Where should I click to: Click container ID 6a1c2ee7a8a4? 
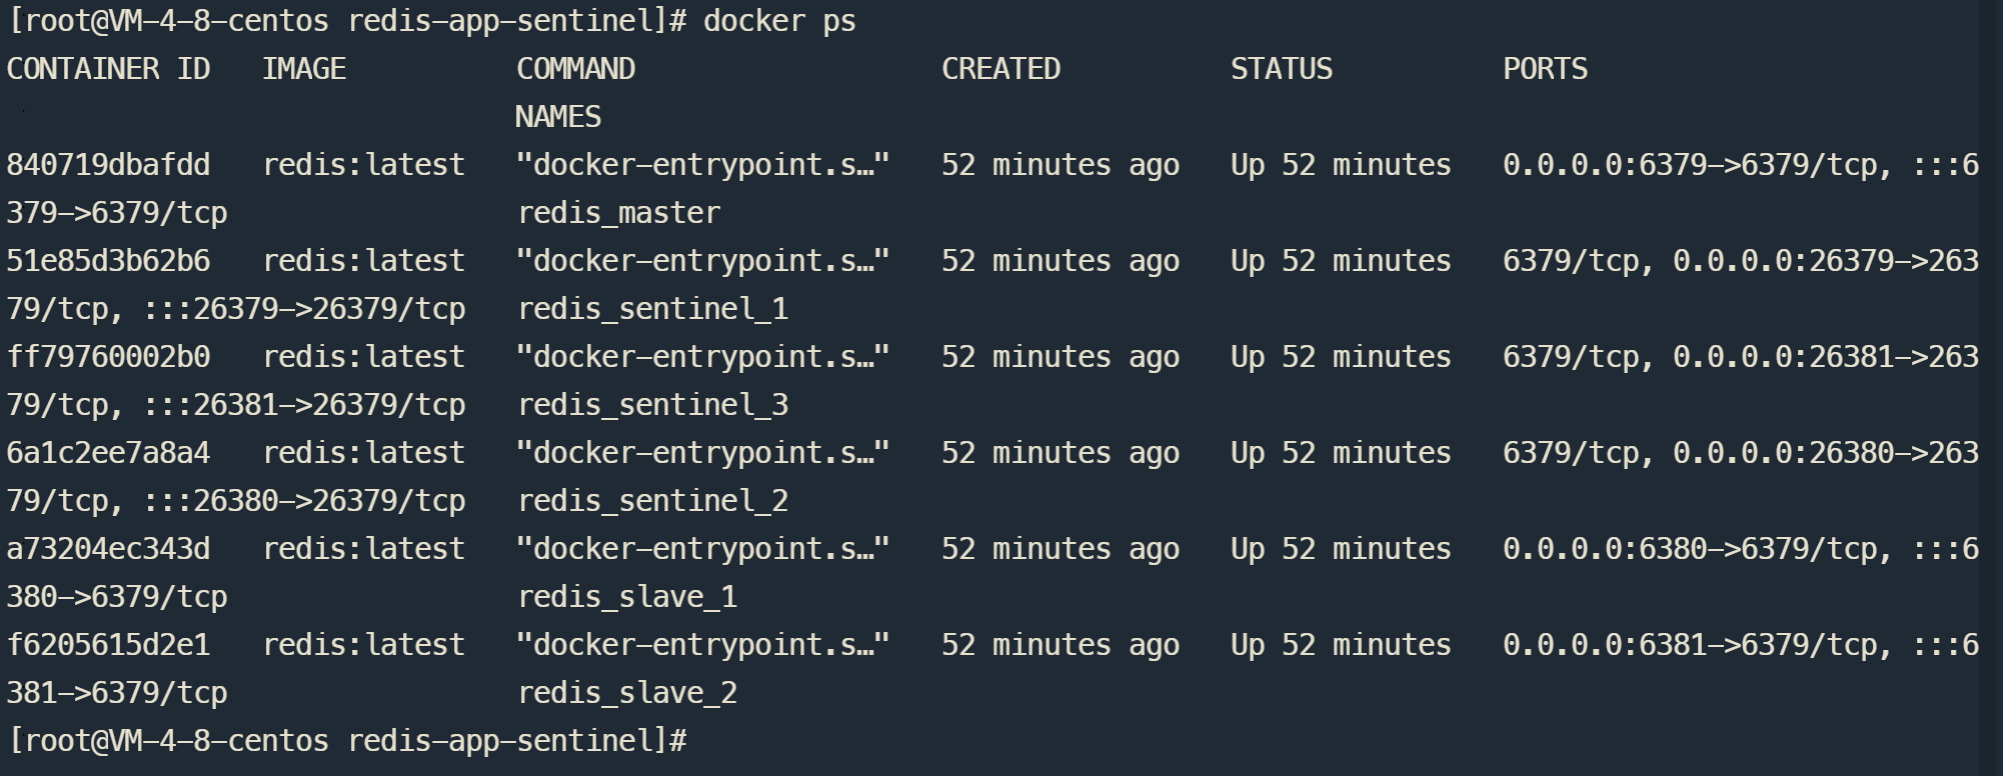tap(108, 453)
